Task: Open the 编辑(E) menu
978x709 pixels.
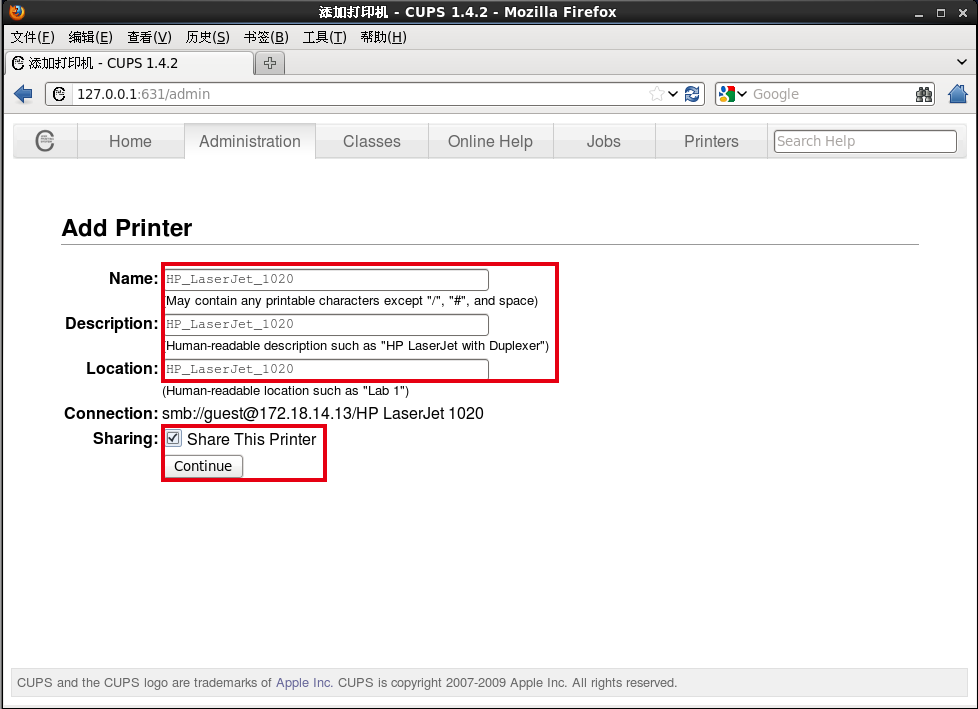Action: (x=90, y=37)
